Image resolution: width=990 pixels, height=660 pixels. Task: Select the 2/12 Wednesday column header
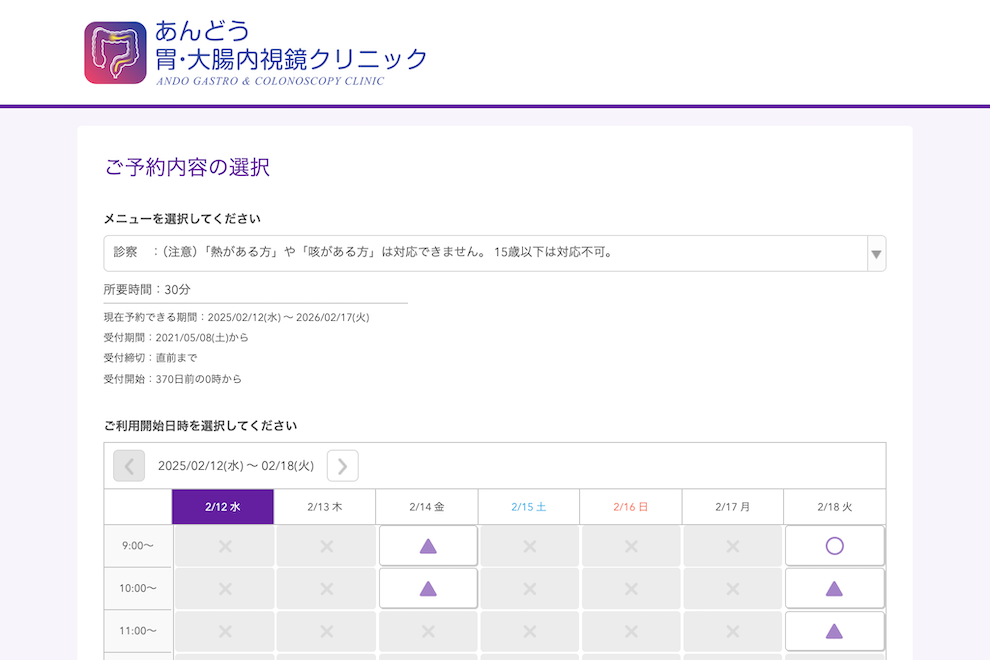click(223, 507)
